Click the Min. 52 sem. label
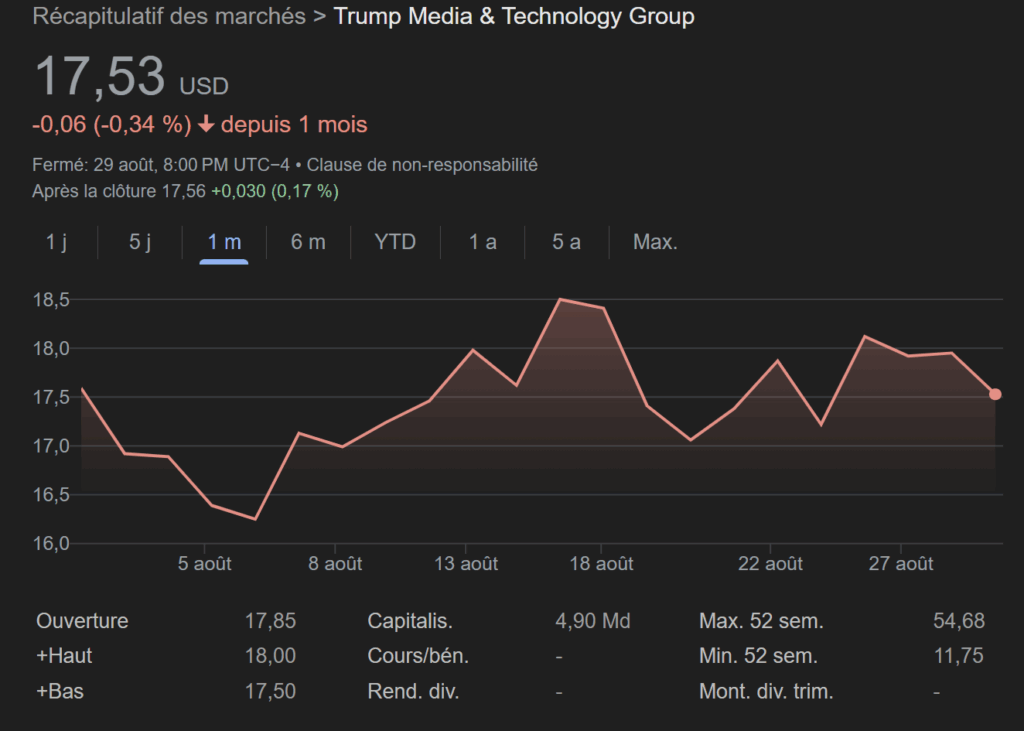1024x731 pixels. click(758, 656)
